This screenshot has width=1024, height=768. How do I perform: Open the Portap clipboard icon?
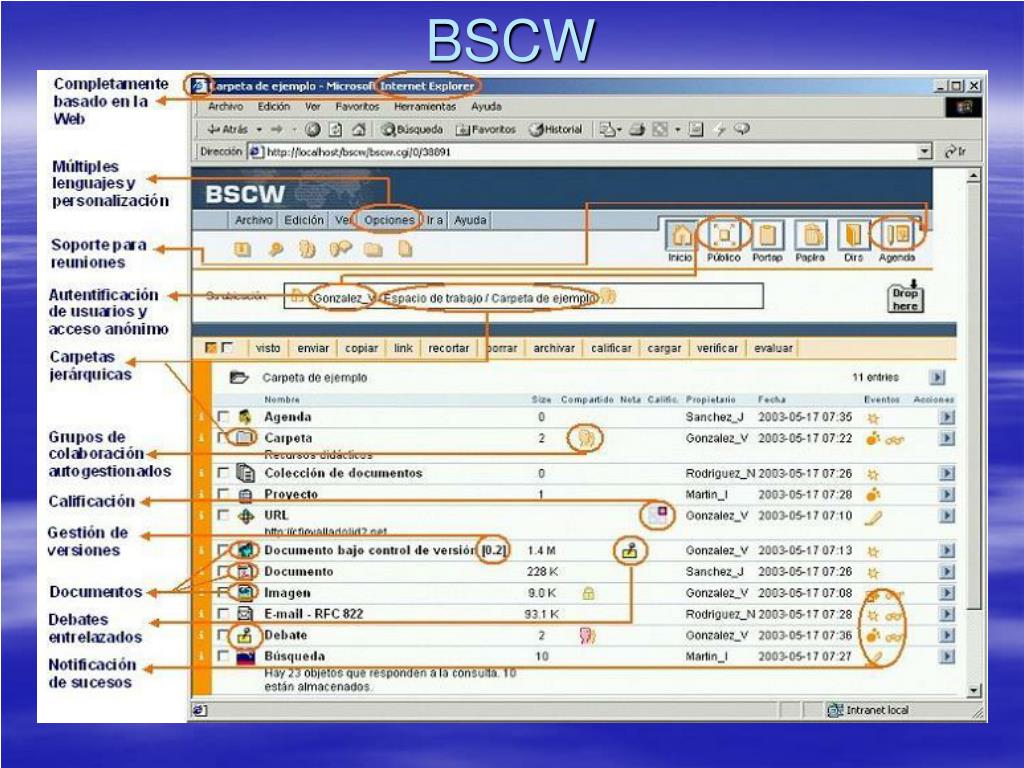[767, 234]
